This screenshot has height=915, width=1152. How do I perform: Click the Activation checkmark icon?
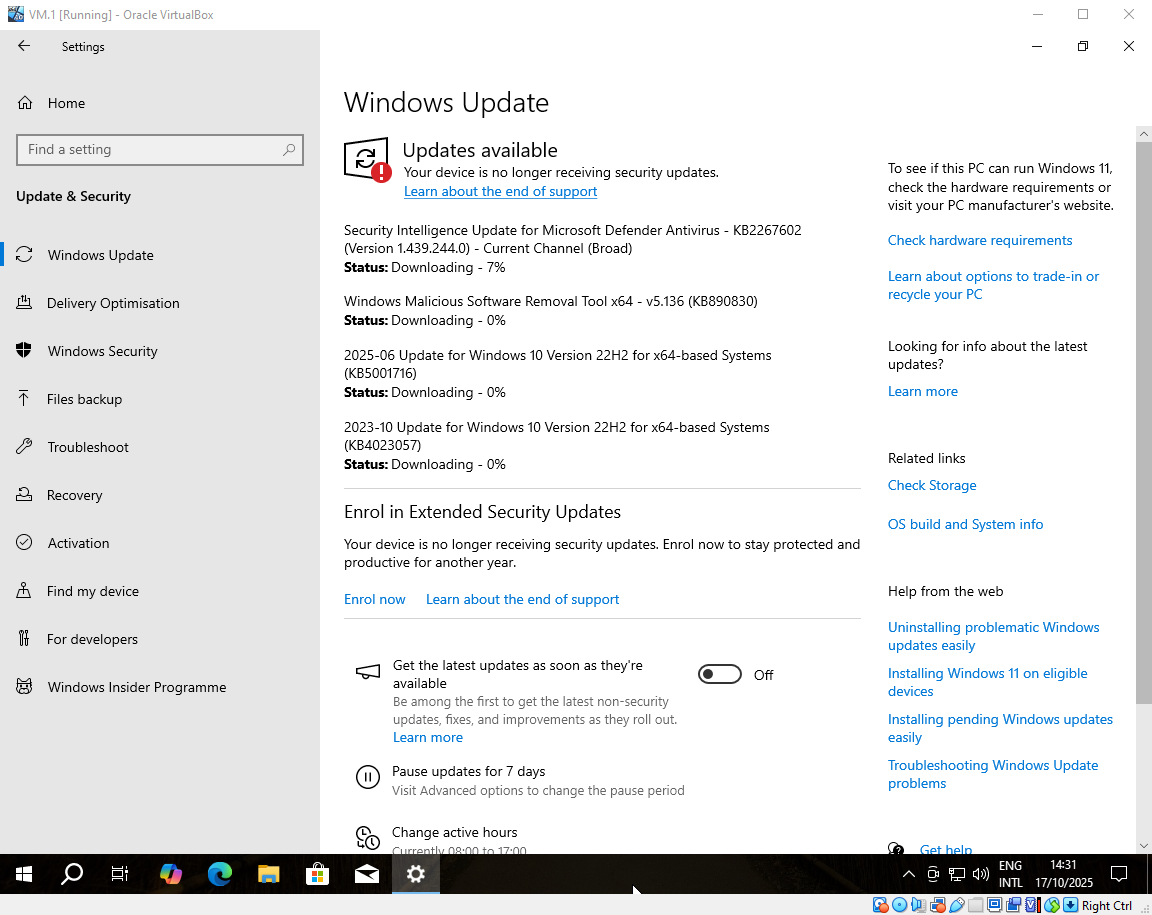[x=24, y=542]
